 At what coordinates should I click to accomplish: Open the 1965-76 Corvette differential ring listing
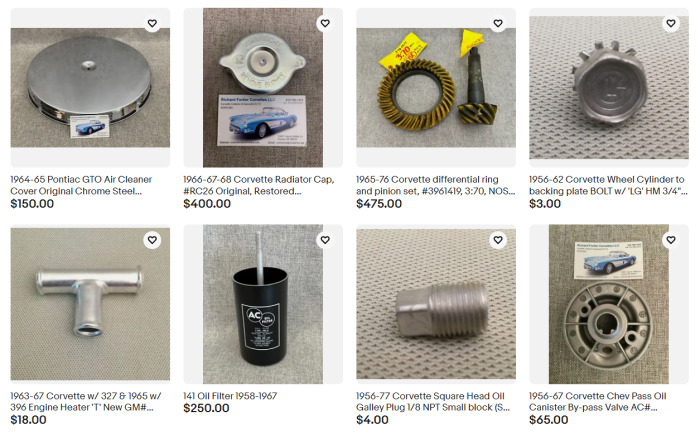pyautogui.click(x=435, y=185)
